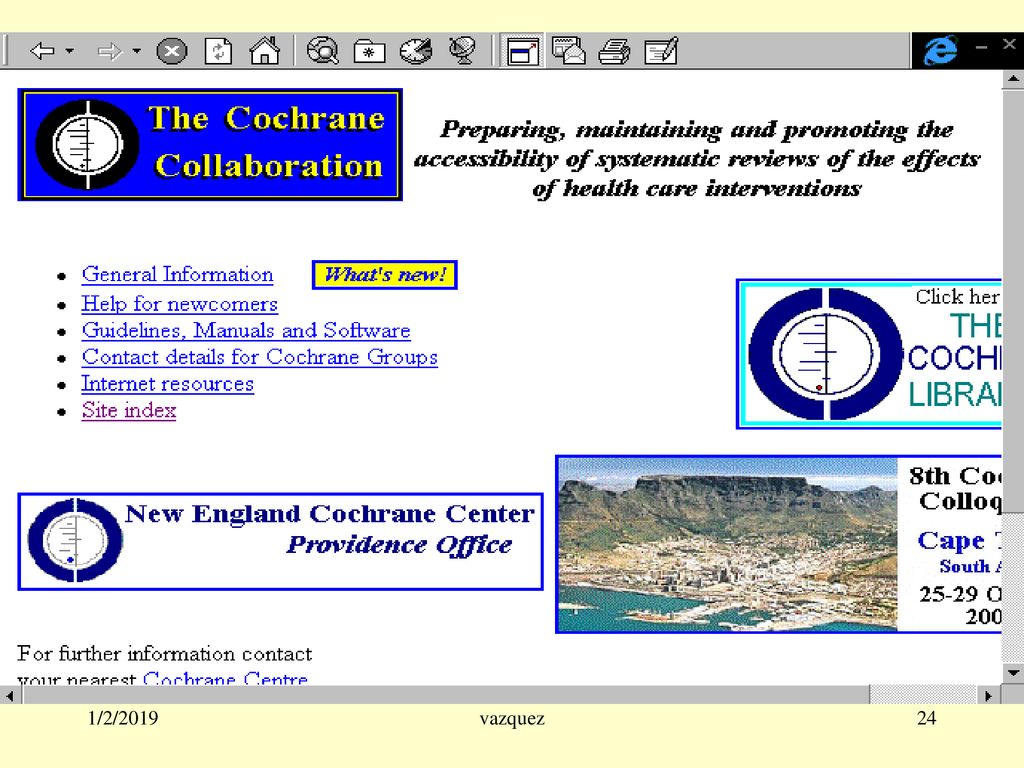
Task: Minimize the browser window
Action: click(x=981, y=47)
